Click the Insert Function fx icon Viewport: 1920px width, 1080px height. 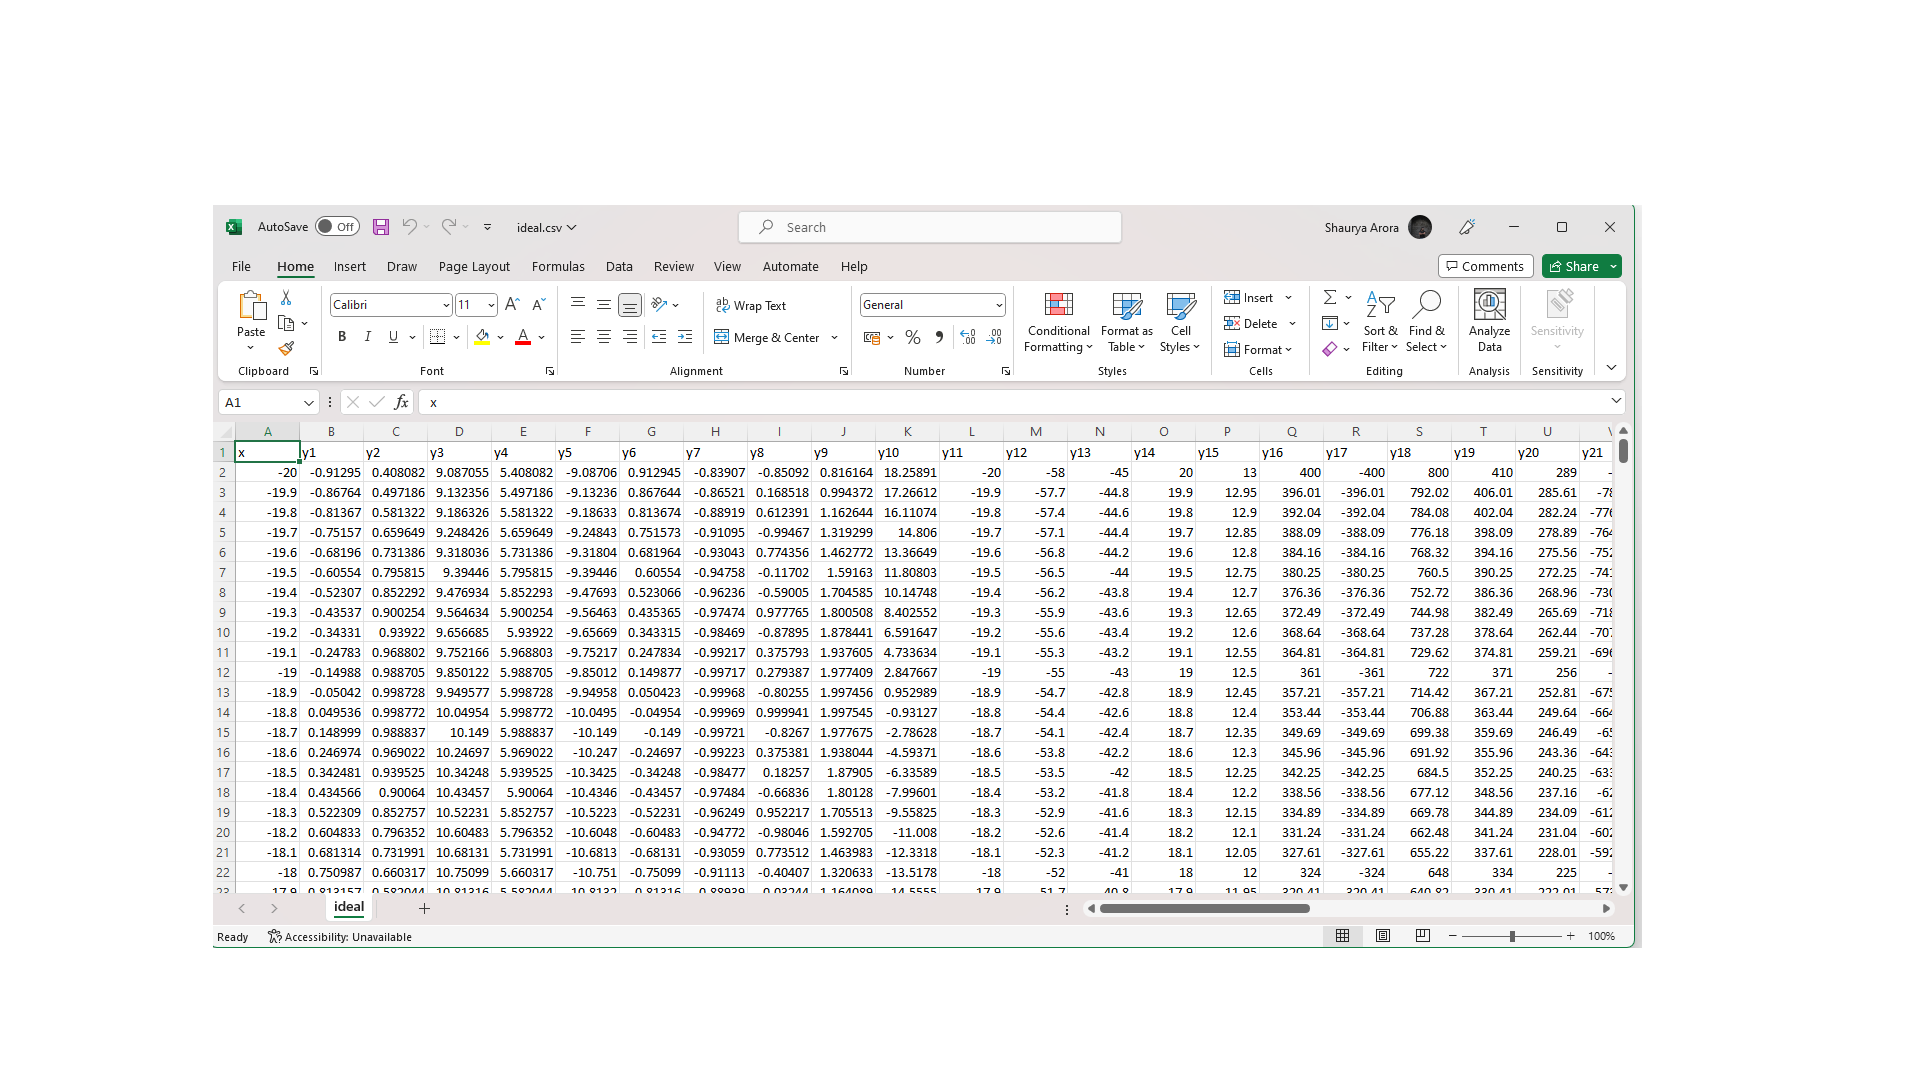(401, 402)
